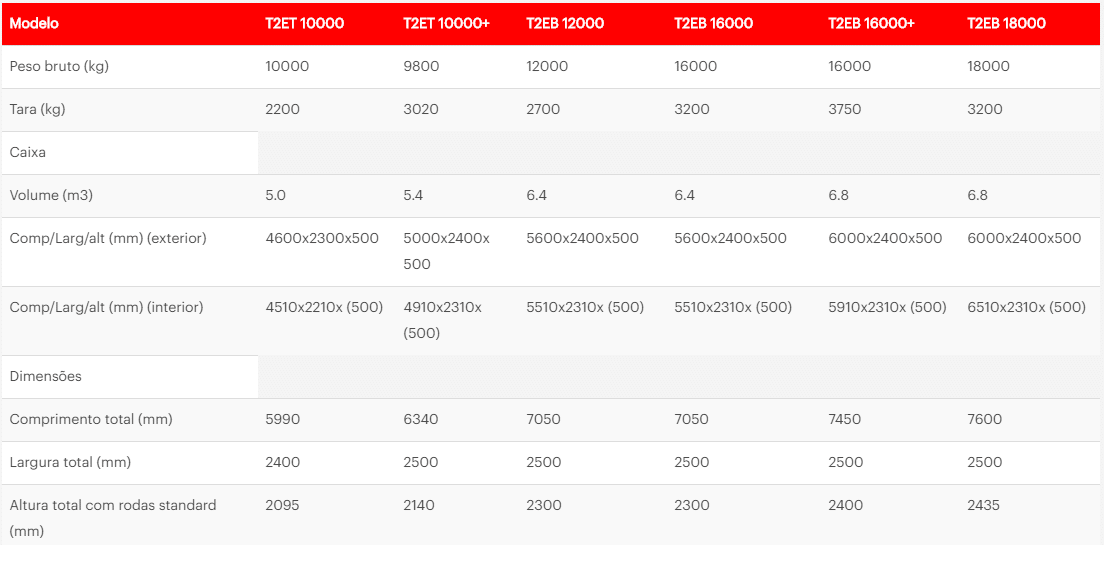Viewport: 1104px width, 582px height.
Task: Click interior size '6510x2310x (500)'
Action: click(1027, 307)
